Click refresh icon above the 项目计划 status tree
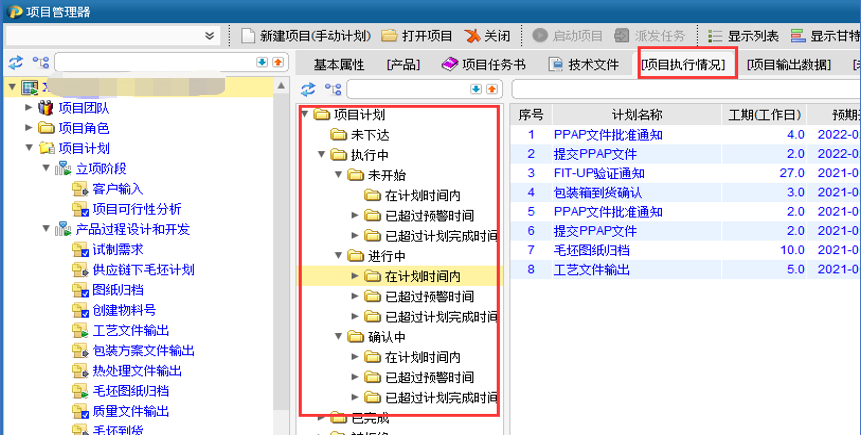Screen dimensions: 863x435 tap(308, 89)
